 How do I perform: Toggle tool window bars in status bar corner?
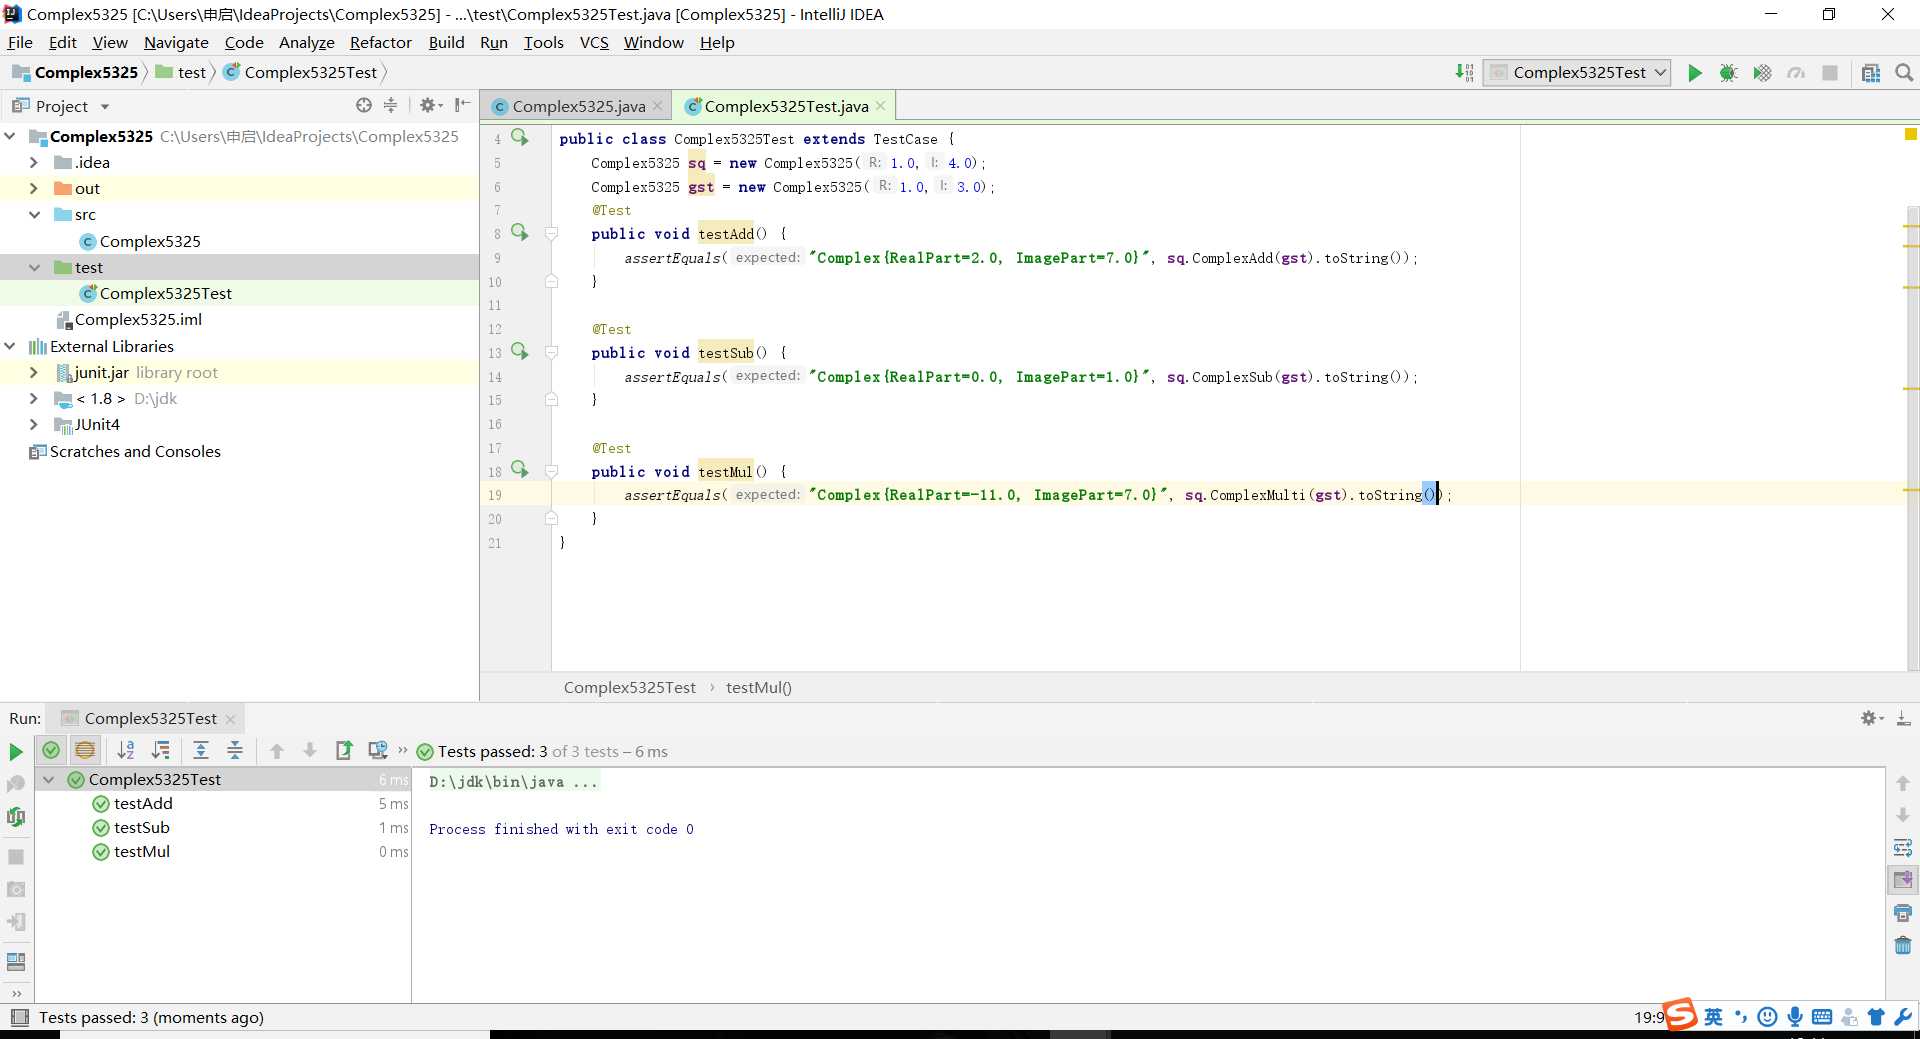click(x=19, y=1017)
